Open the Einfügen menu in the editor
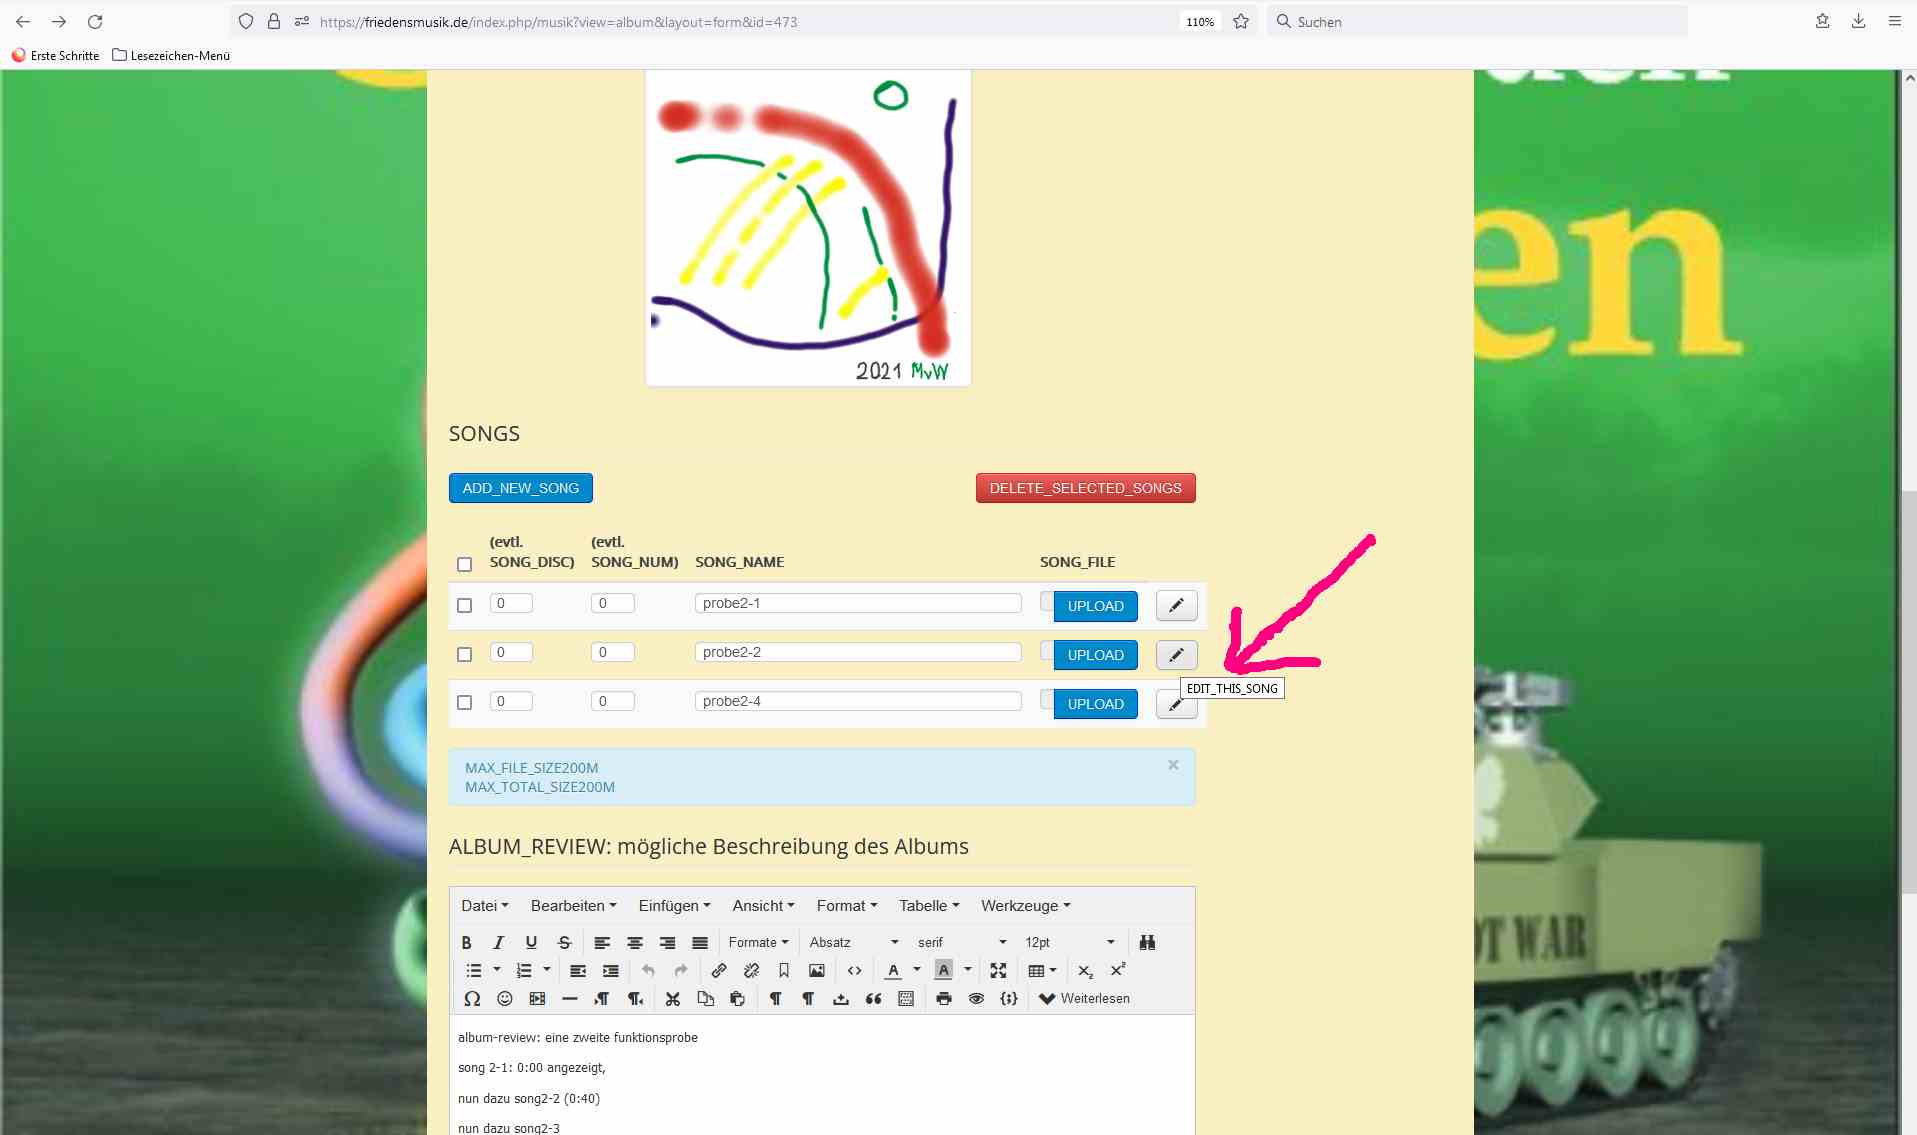The height and width of the screenshot is (1135, 1917). [x=674, y=905]
